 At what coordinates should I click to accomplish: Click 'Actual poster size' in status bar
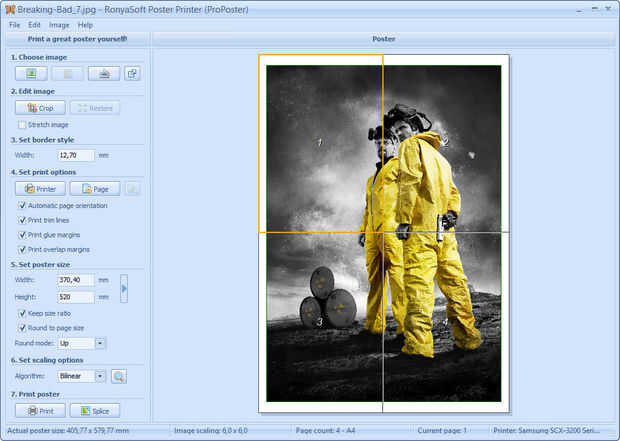click(x=68, y=431)
